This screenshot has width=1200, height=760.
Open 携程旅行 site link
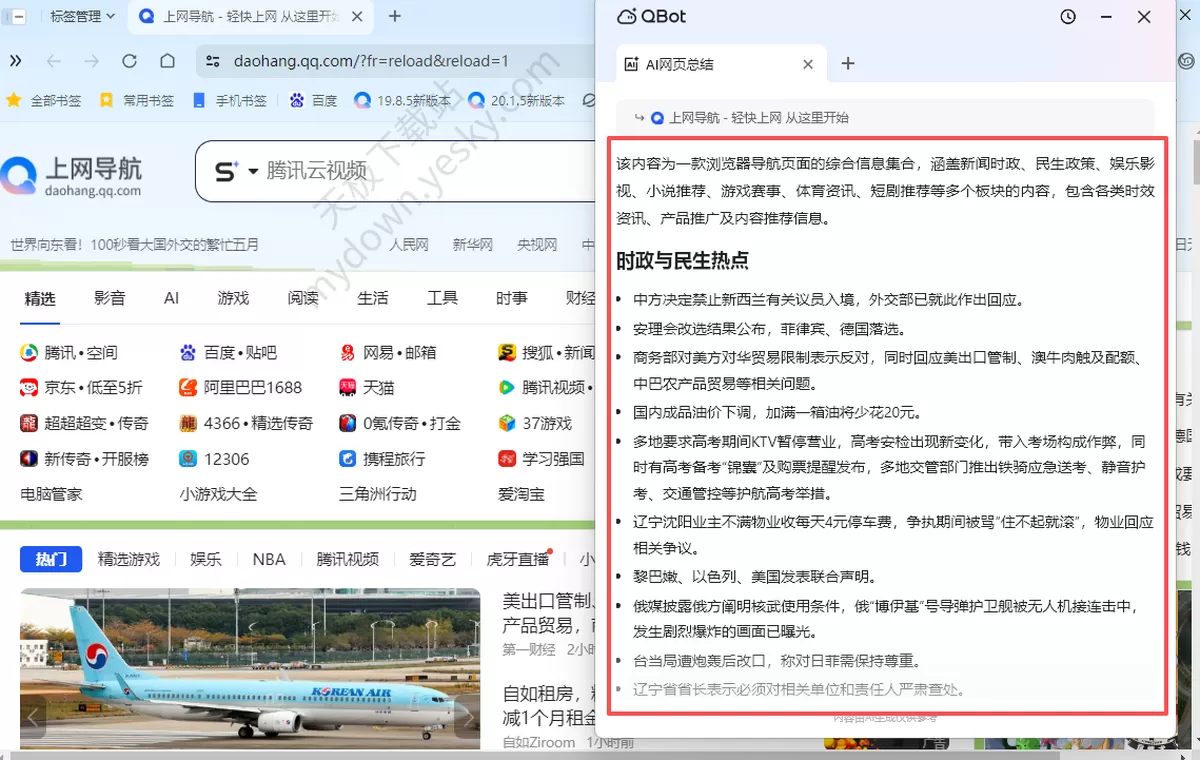point(382,459)
